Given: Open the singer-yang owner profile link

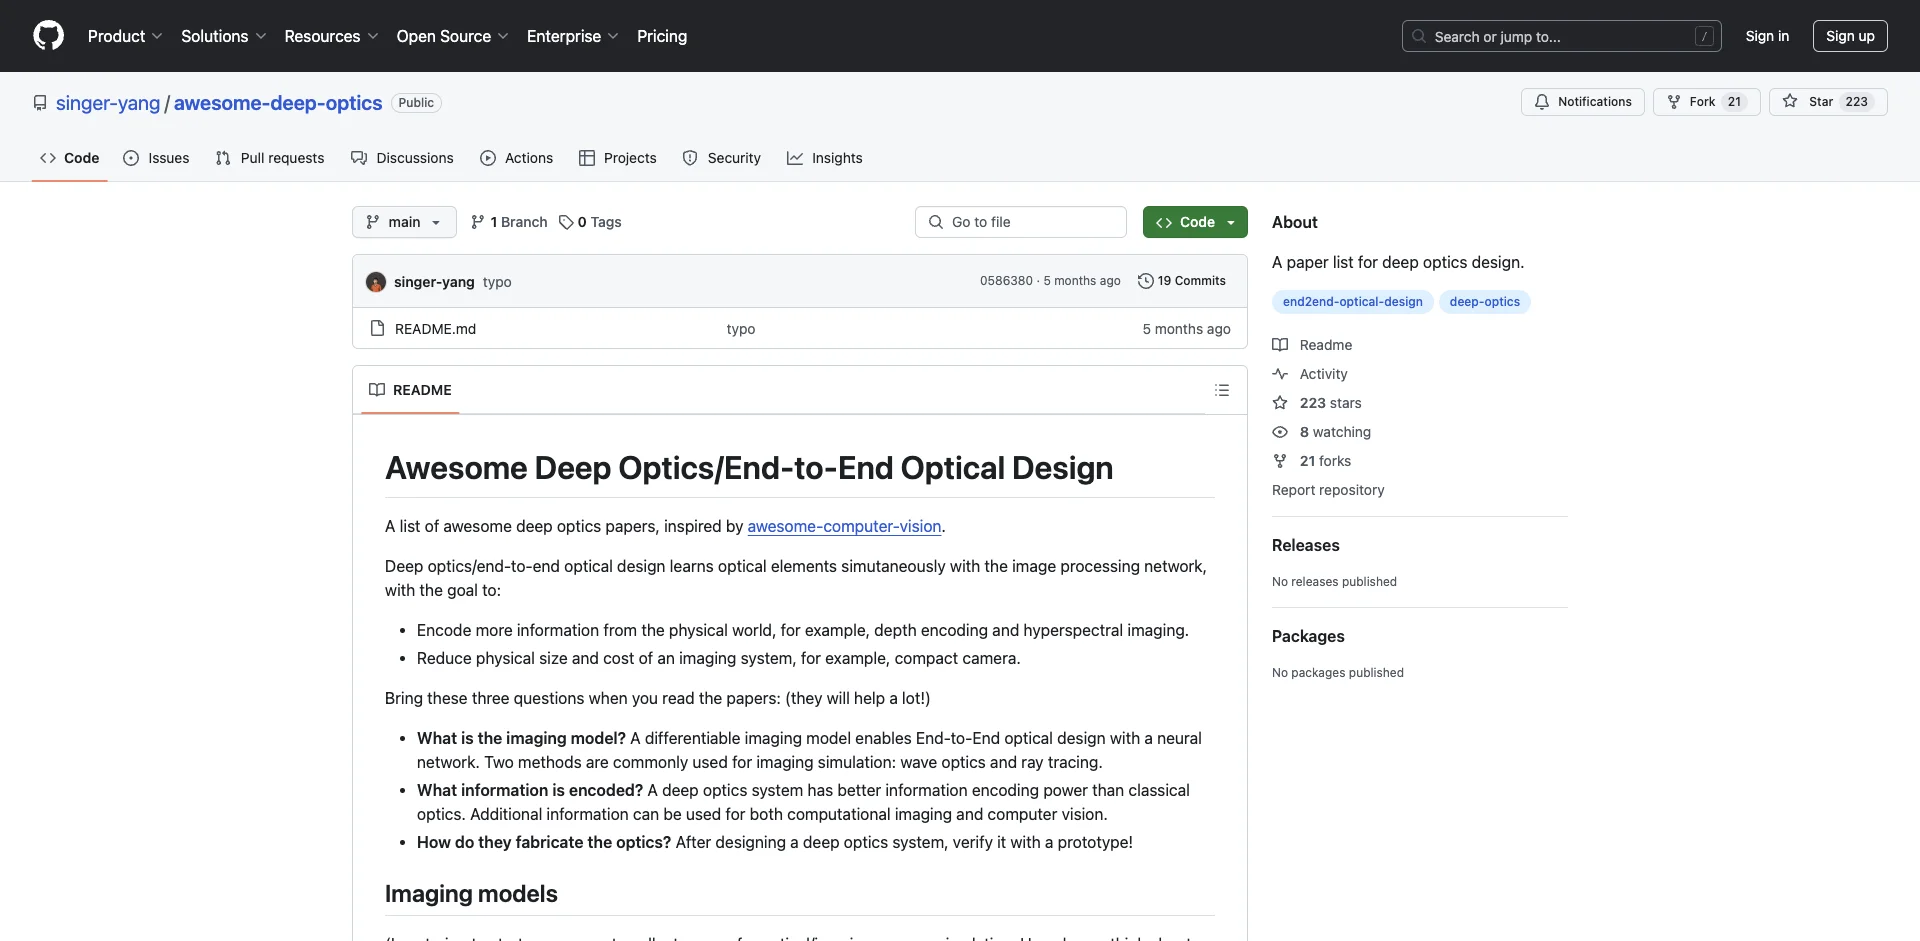Looking at the screenshot, I should tap(108, 103).
